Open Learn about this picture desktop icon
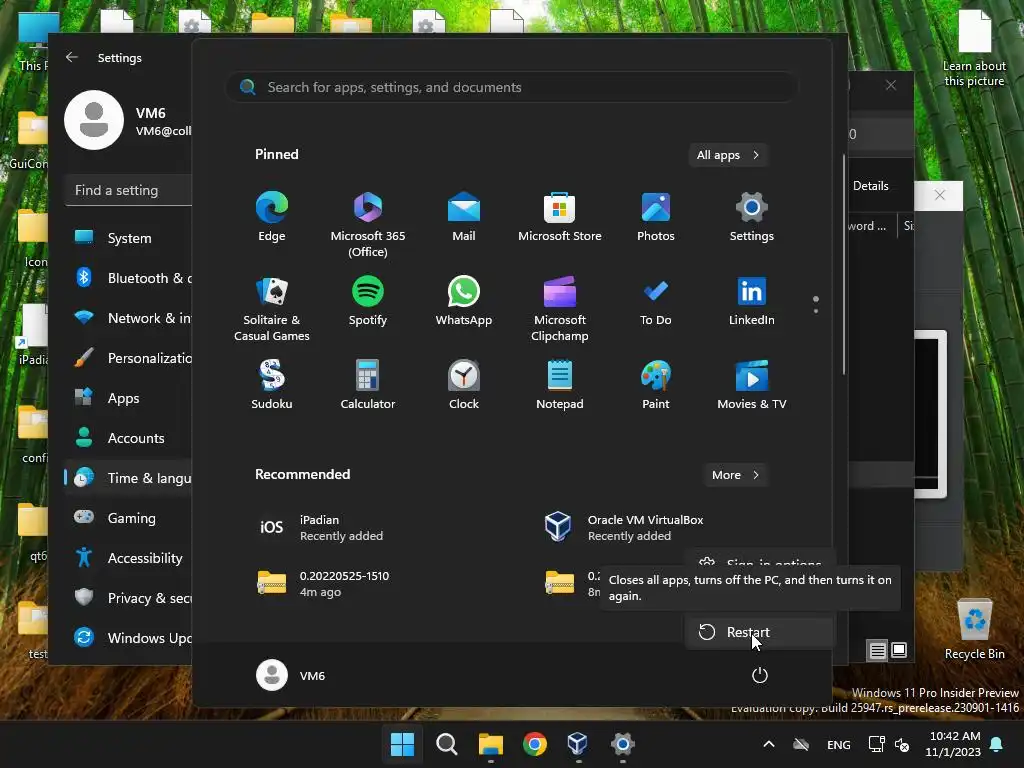 point(974,48)
